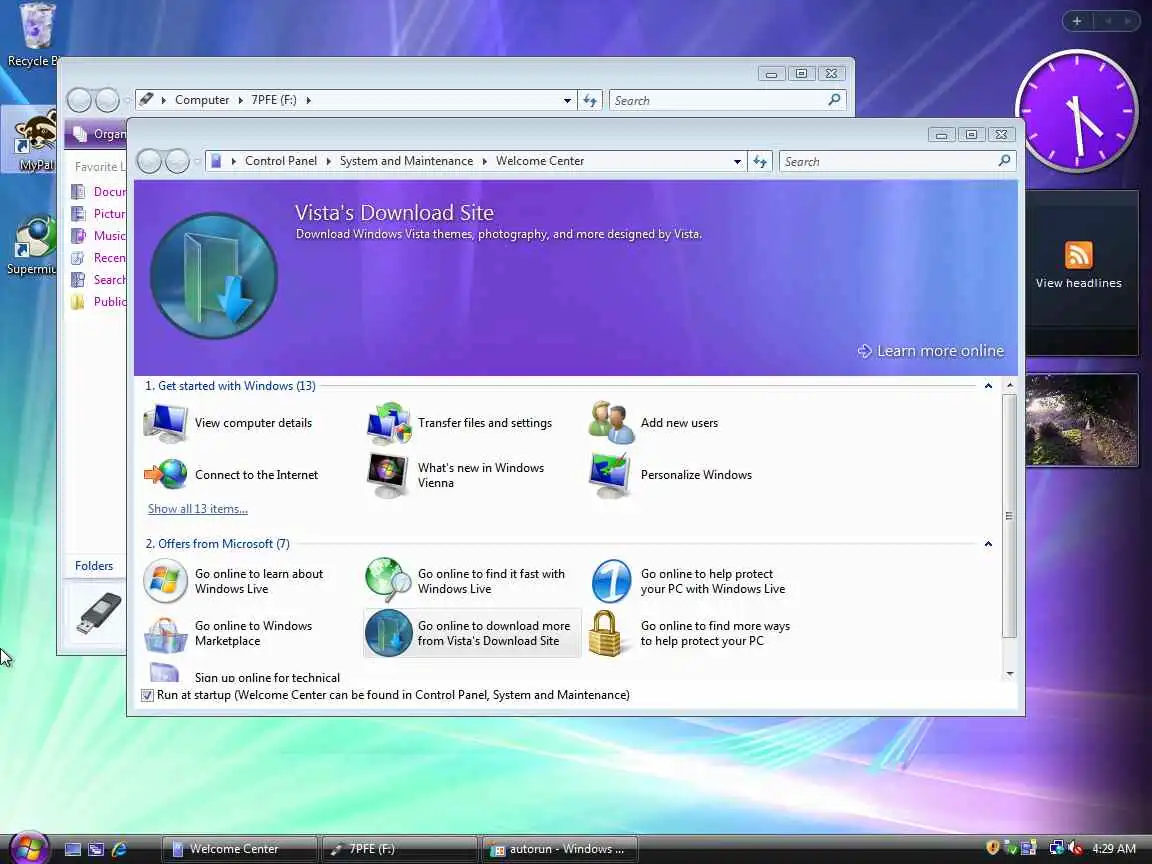Click Computer breadcrumb in 7PFE window
This screenshot has height=864, width=1152.
202,100
